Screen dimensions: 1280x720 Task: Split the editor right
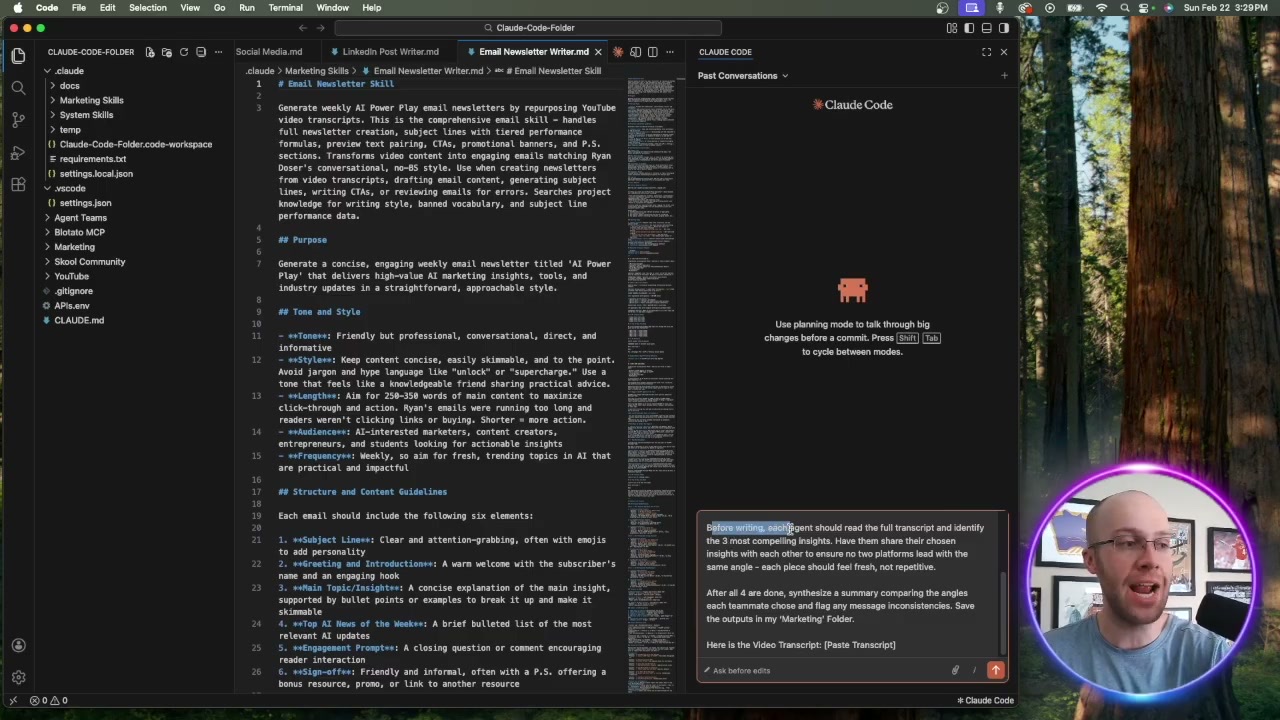click(x=652, y=52)
